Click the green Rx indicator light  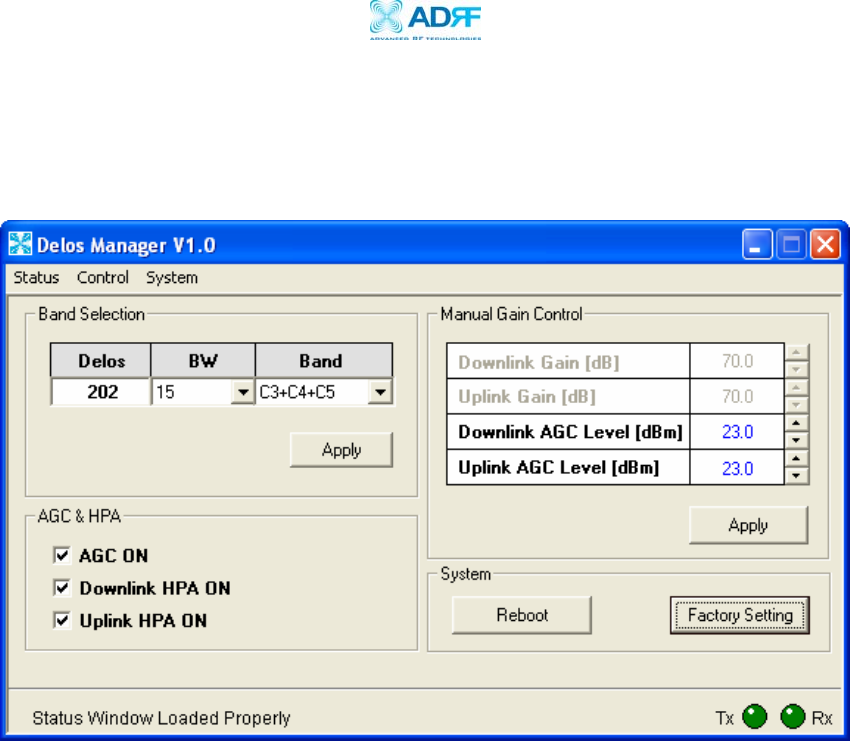pyautogui.click(x=793, y=717)
